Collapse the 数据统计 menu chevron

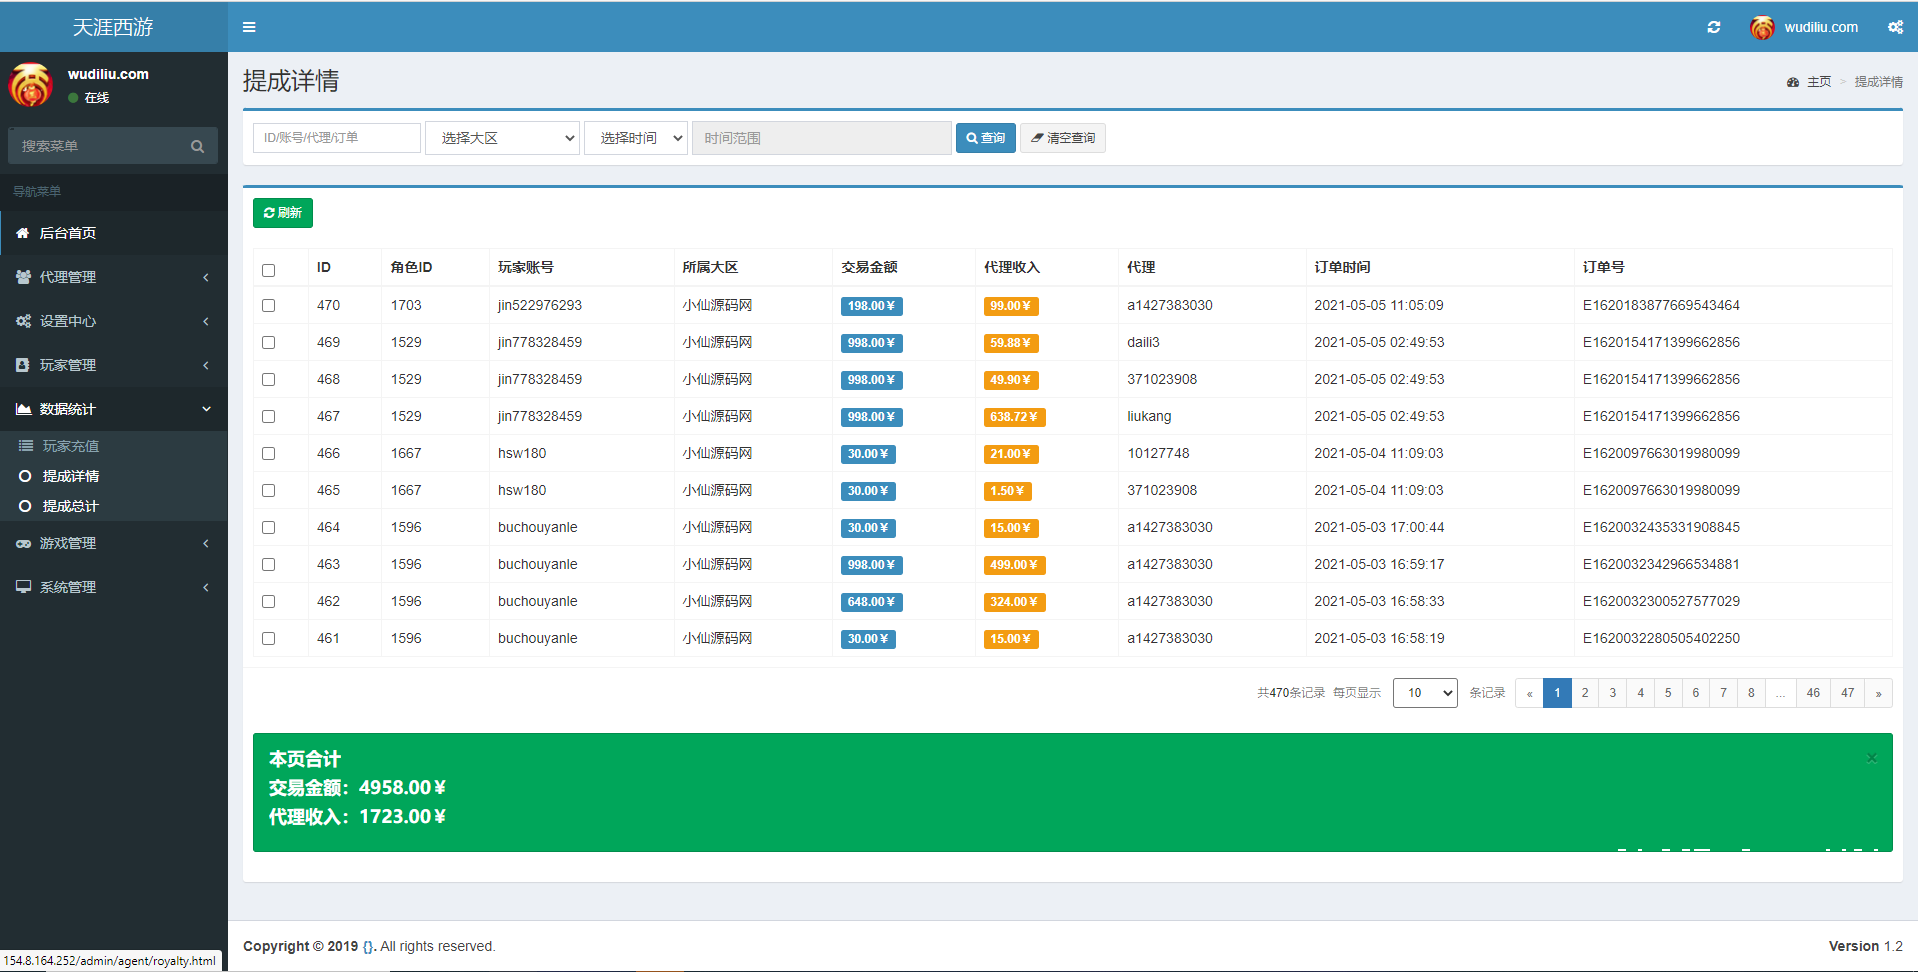click(206, 409)
